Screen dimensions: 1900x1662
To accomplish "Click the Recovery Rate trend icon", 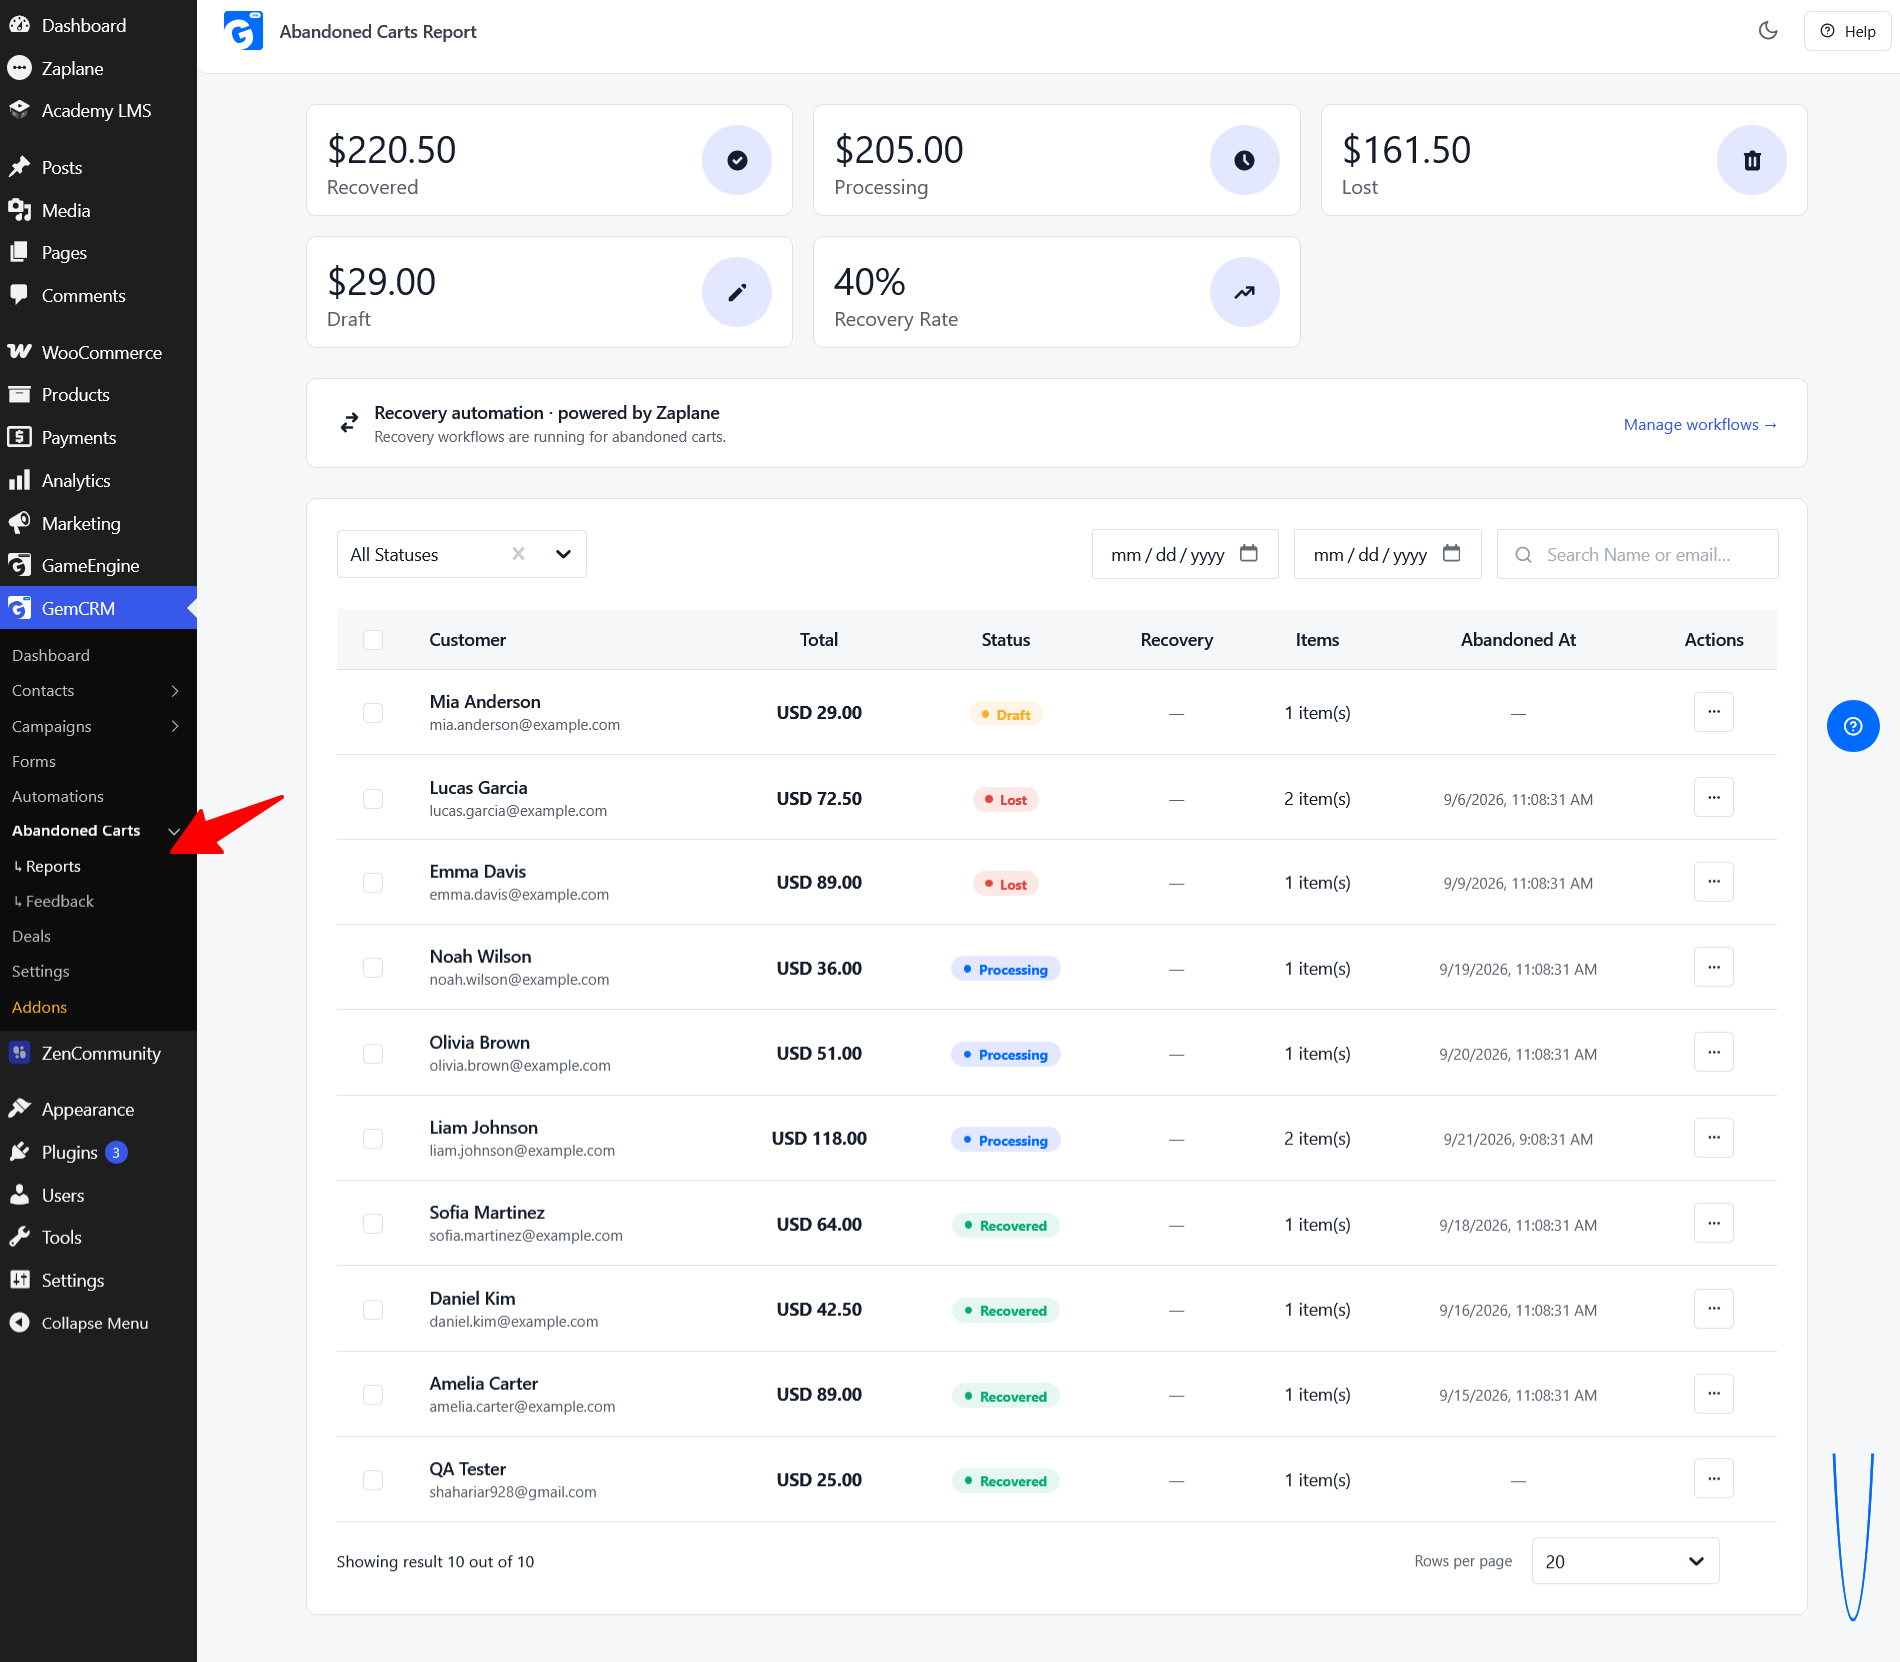I will 1244,292.
